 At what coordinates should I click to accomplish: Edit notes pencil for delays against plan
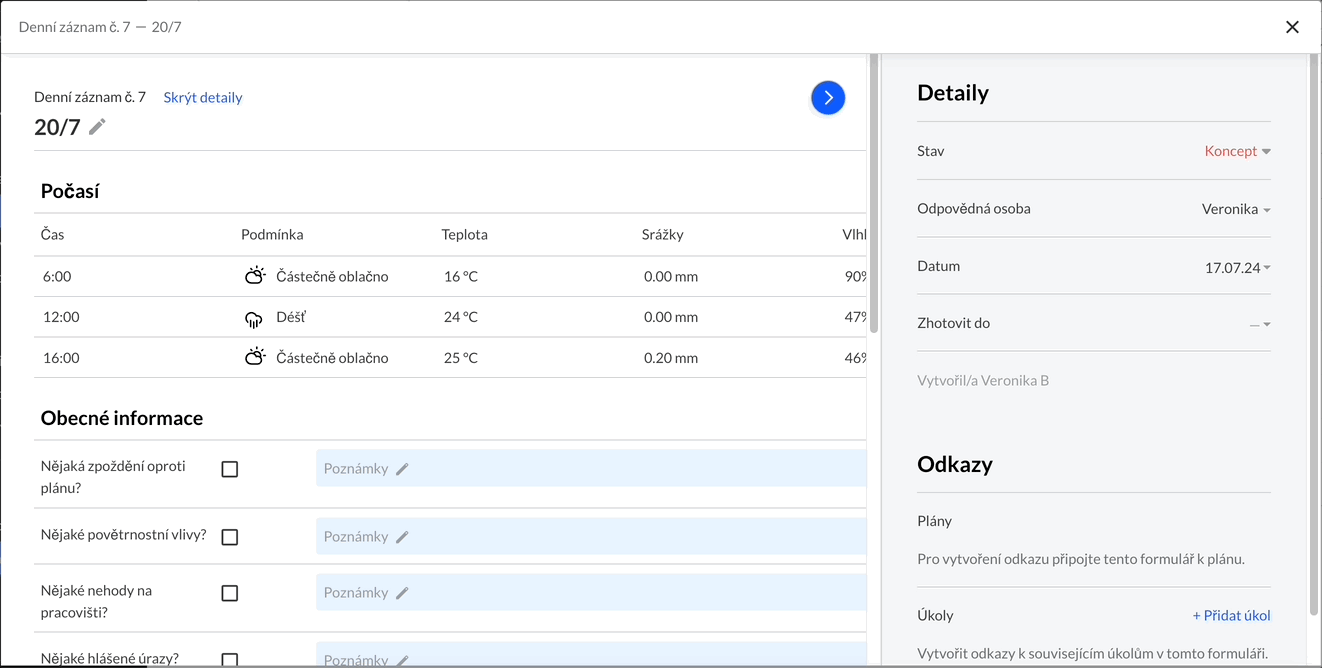point(402,469)
